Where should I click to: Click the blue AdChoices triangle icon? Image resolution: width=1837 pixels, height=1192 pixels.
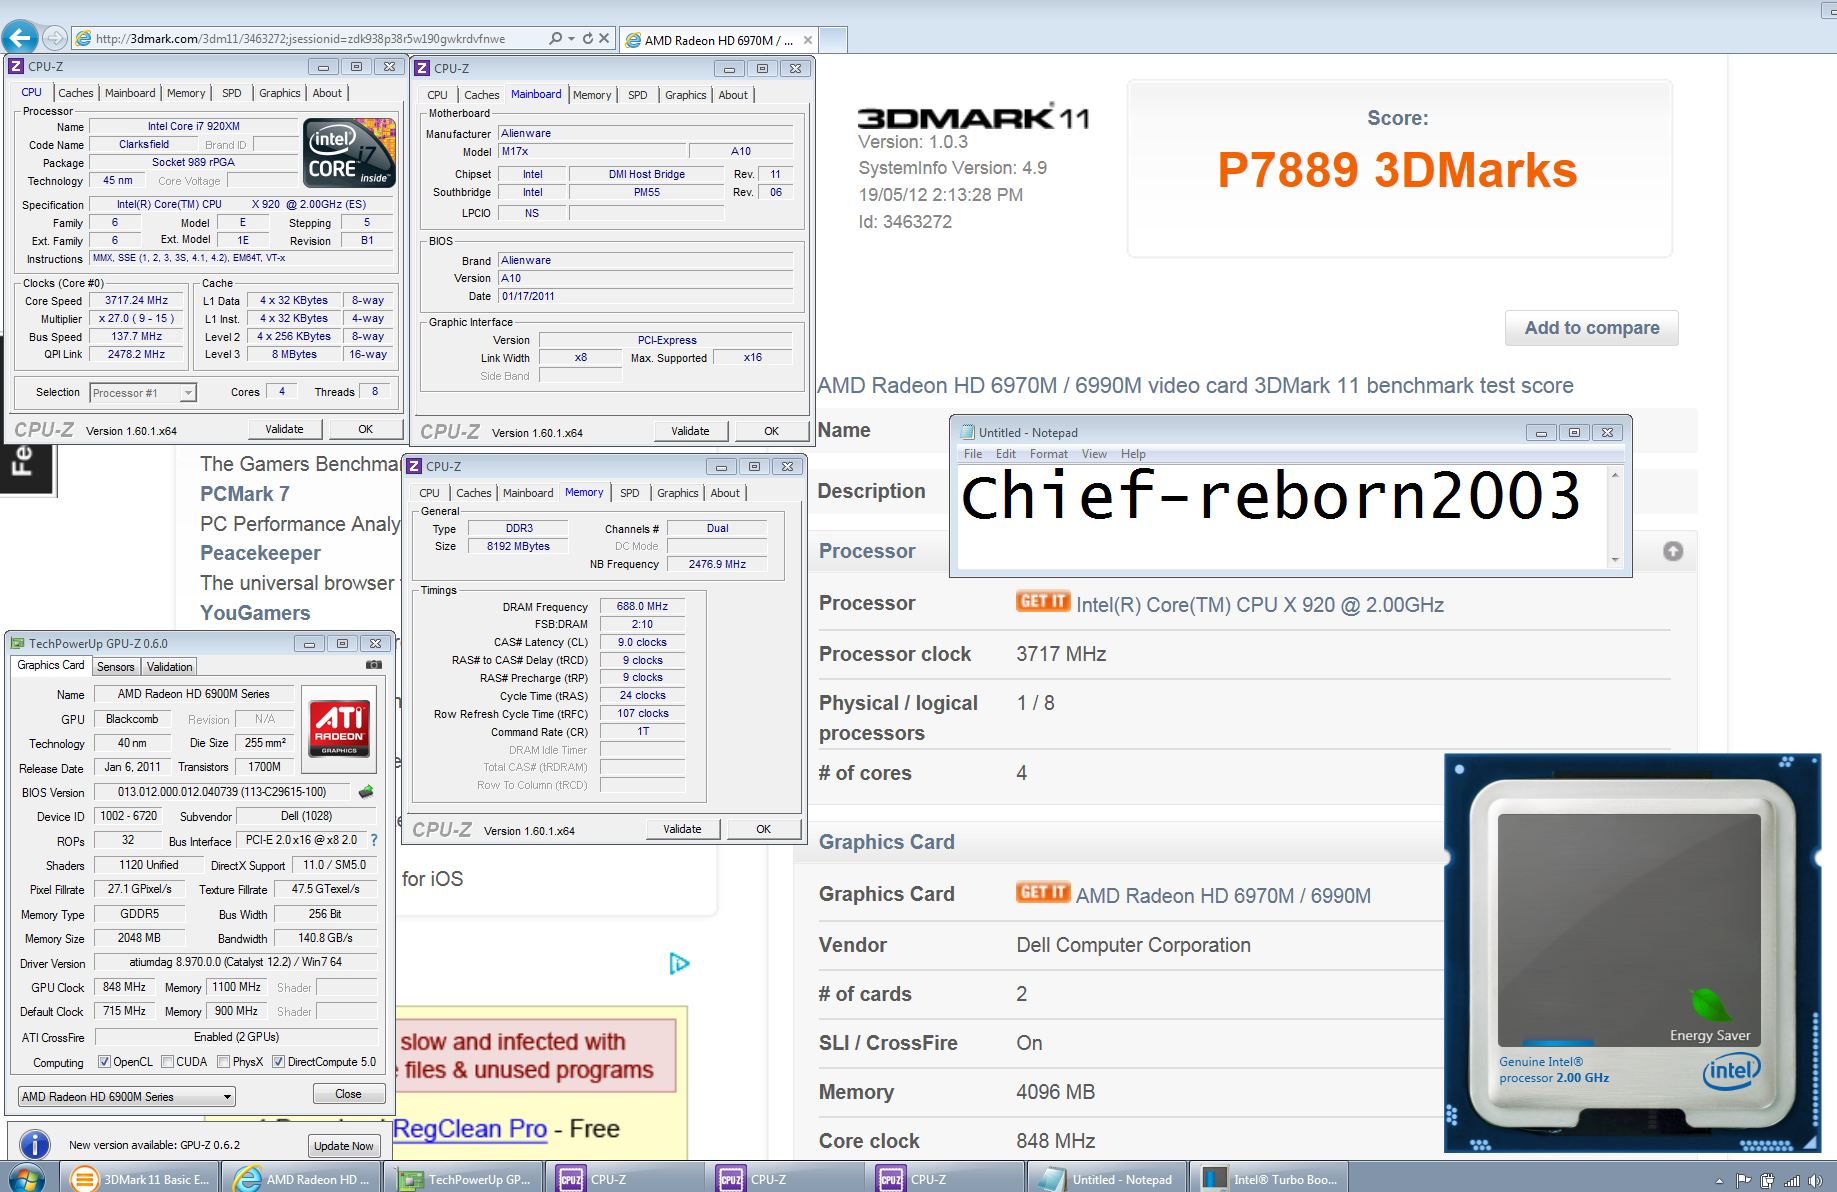(x=679, y=963)
